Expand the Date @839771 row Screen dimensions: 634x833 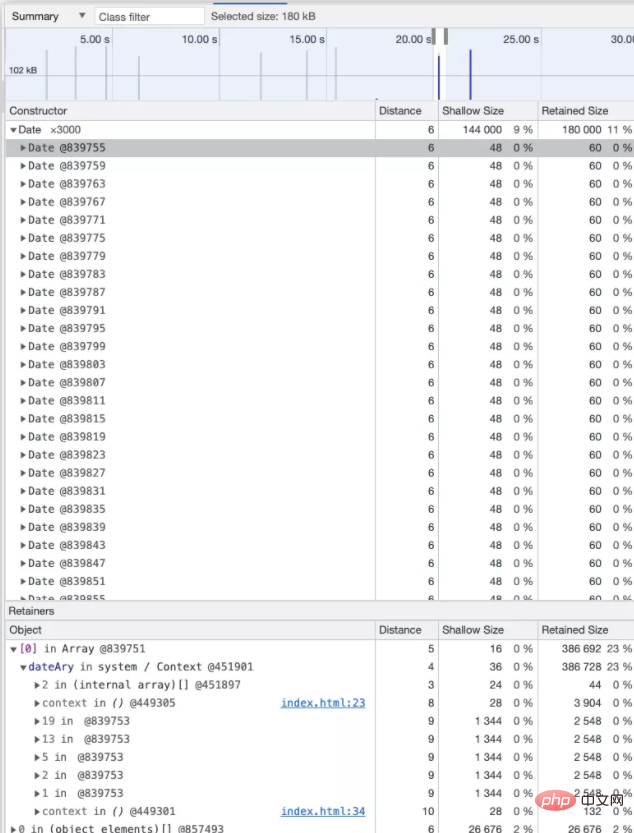coord(23,220)
